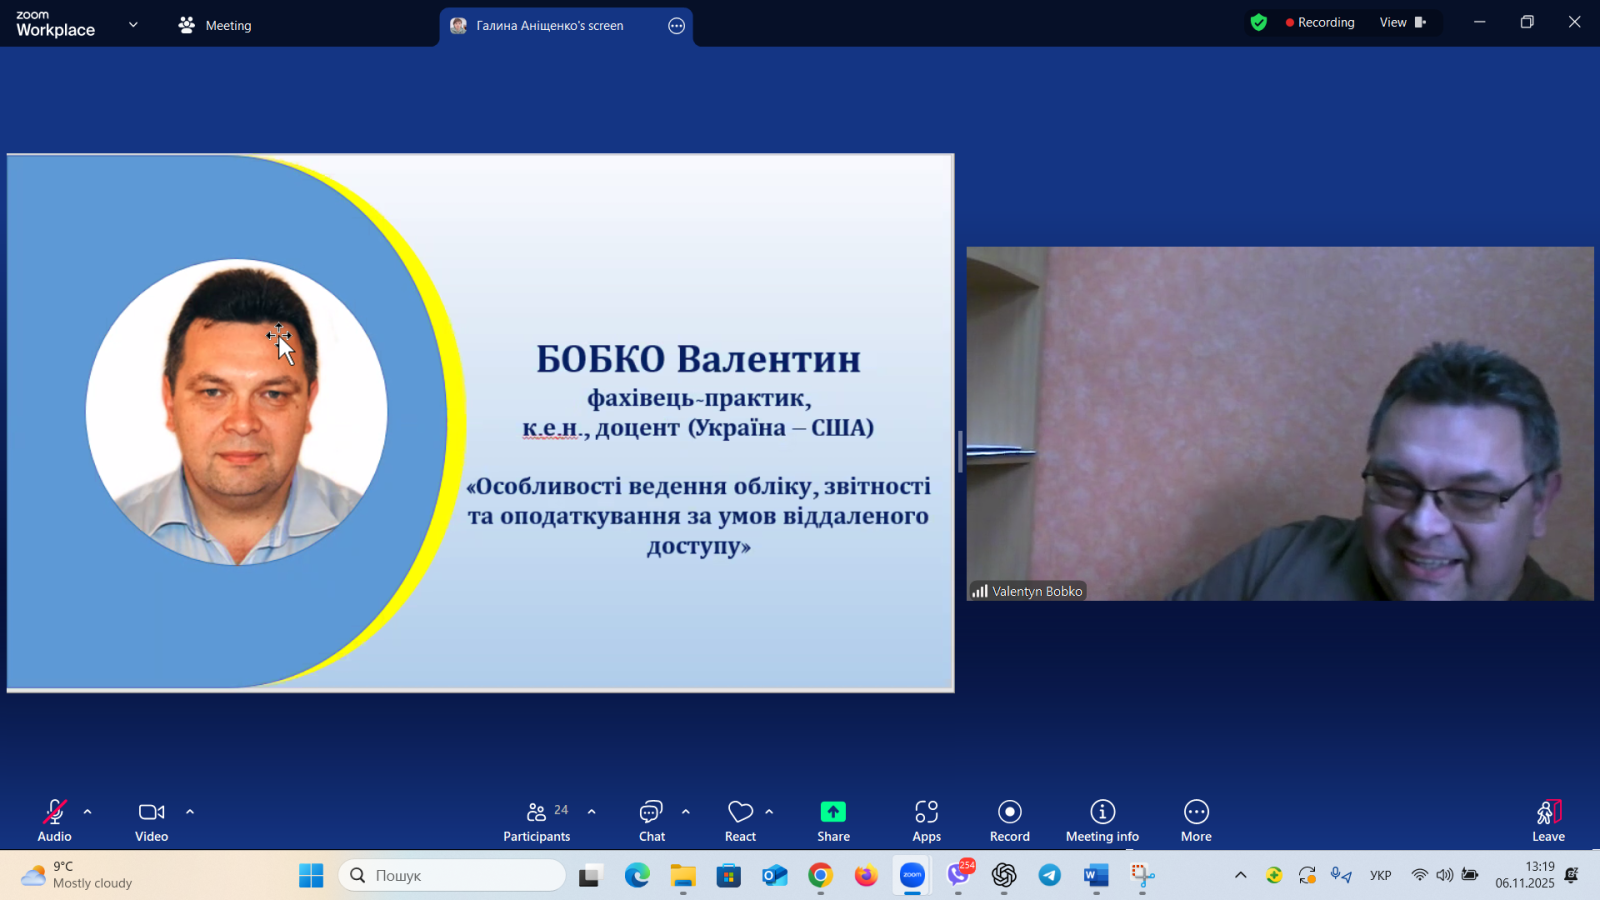1600x900 pixels.
Task: Click the Windows taskbar search field
Action: [453, 875]
